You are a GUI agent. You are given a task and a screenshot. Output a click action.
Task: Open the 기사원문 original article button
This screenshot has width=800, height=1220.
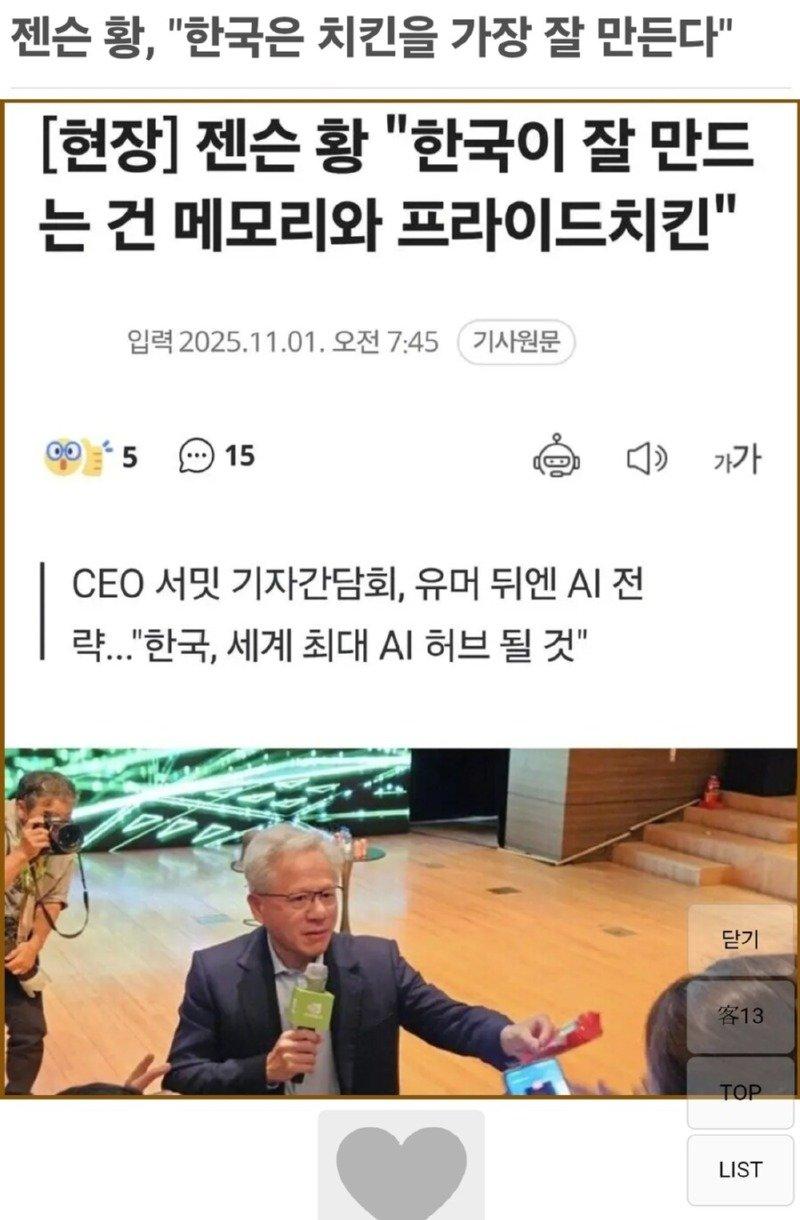point(516,342)
